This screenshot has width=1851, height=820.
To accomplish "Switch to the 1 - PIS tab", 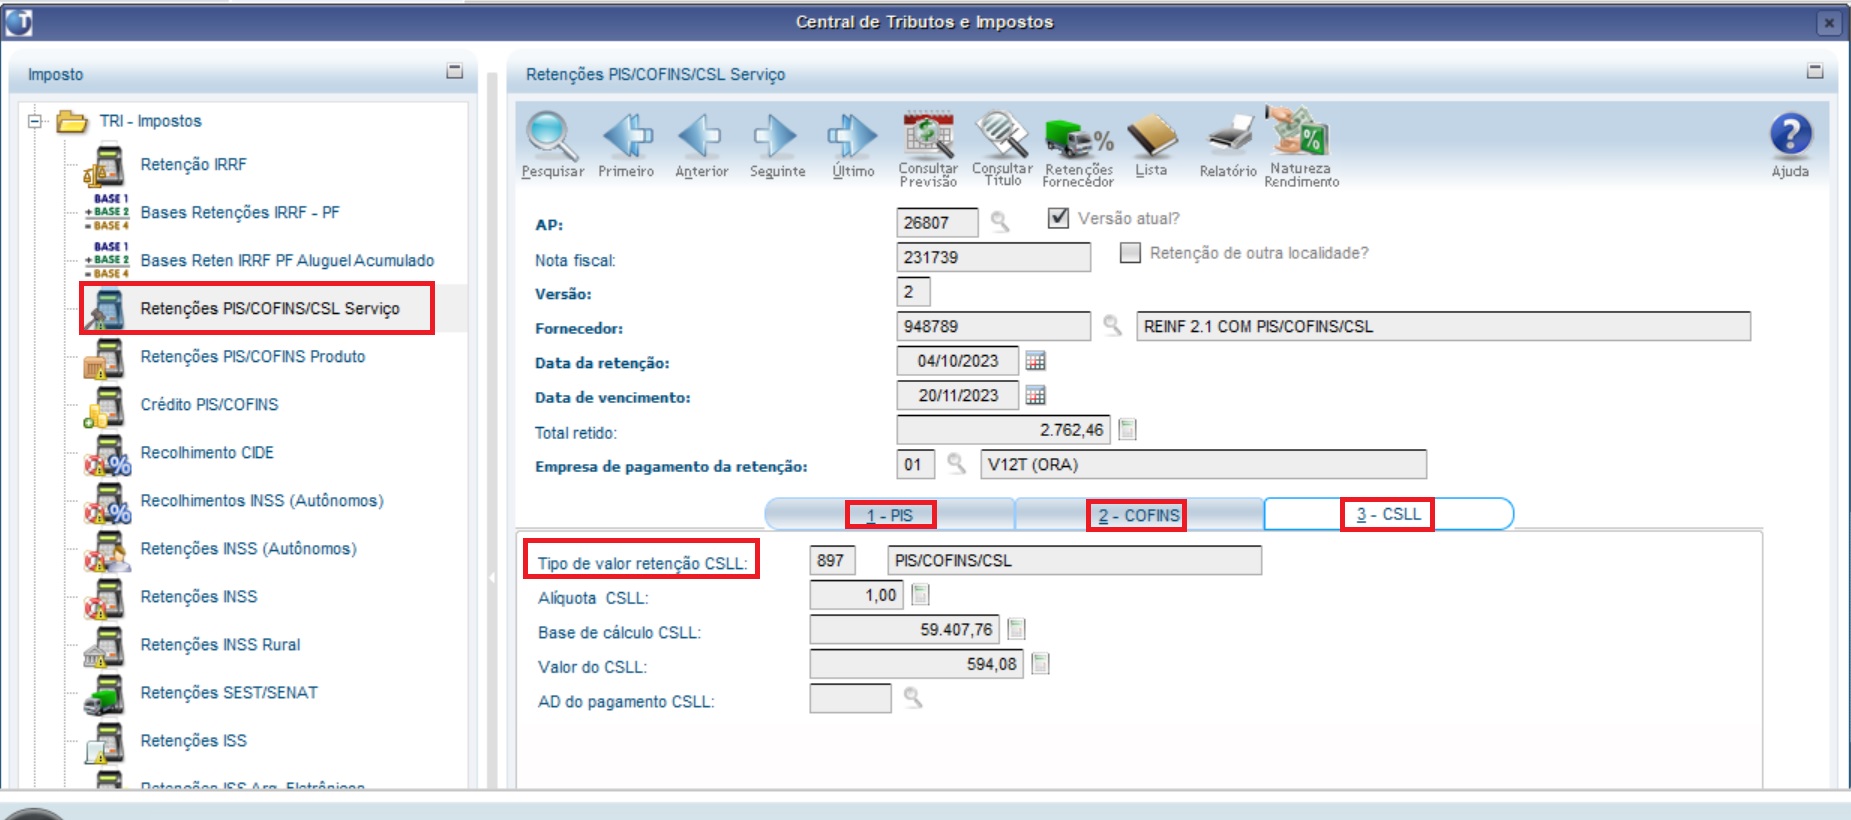I will [890, 515].
